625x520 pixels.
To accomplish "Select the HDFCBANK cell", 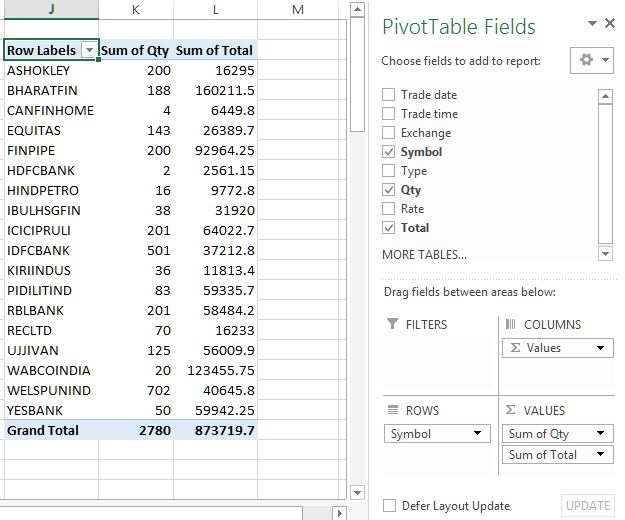I will point(51,171).
